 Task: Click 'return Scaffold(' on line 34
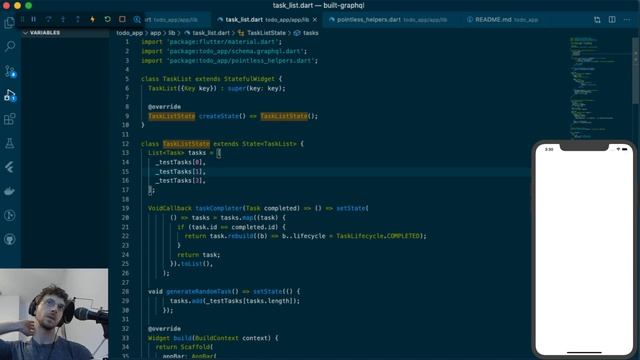(x=184, y=347)
